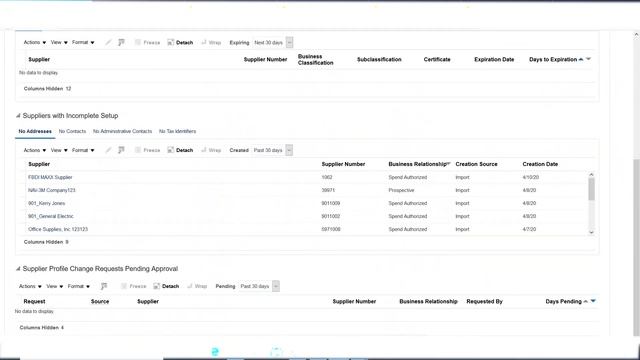Toggle Query By Example in Pending Approval toolbar
This screenshot has height=360, width=640.
(x=104, y=287)
